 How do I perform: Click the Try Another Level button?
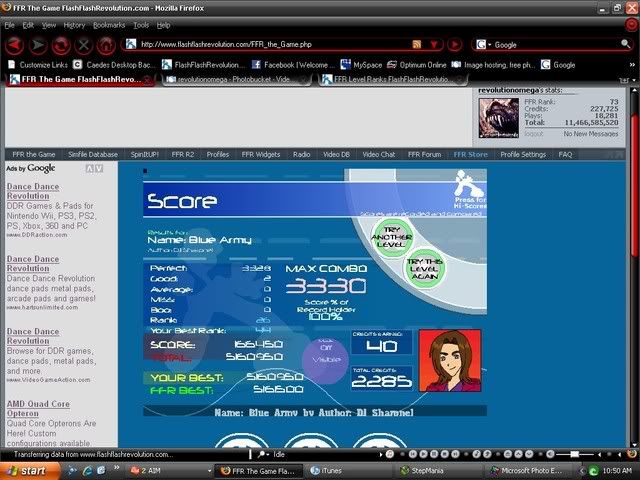(x=391, y=238)
